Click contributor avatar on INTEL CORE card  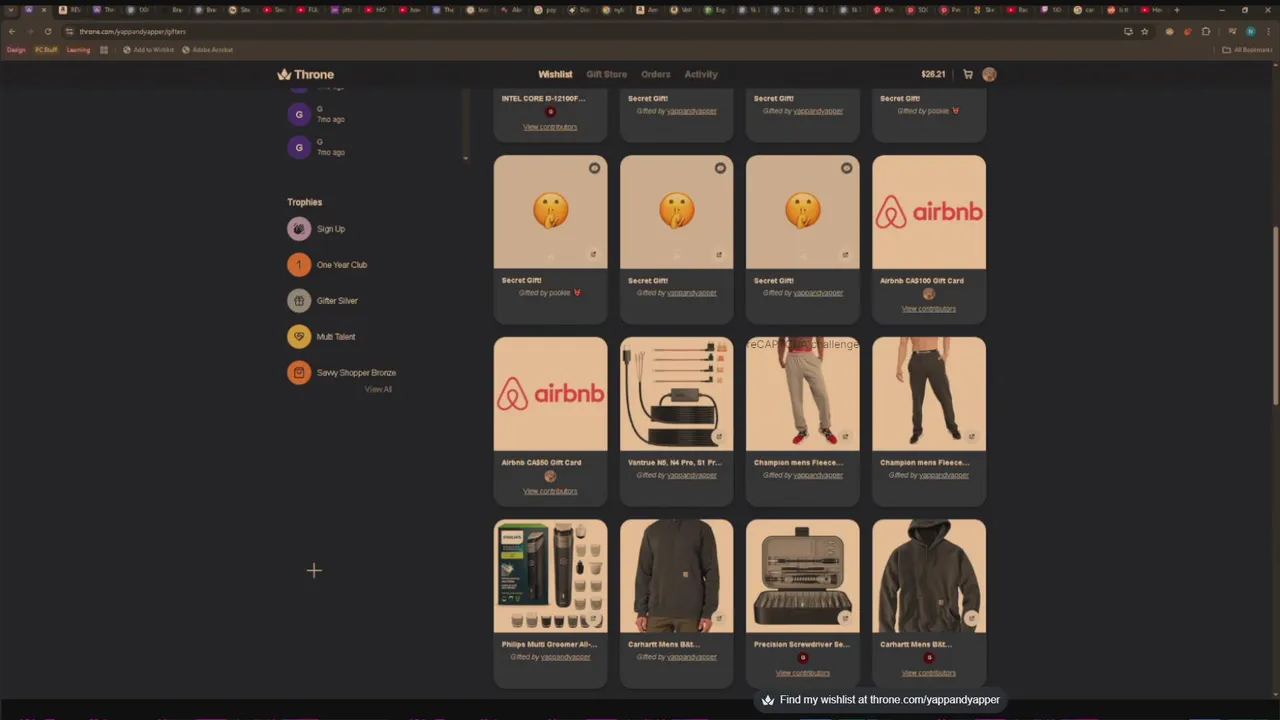click(x=550, y=112)
